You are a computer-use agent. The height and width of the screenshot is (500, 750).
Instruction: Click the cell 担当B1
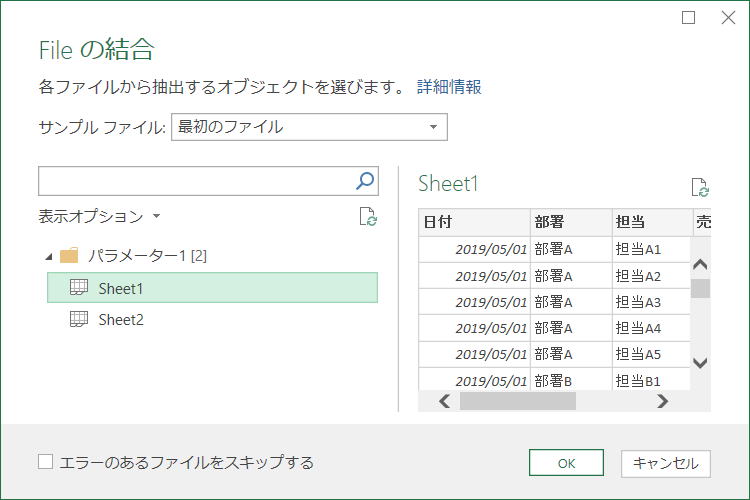coord(651,381)
